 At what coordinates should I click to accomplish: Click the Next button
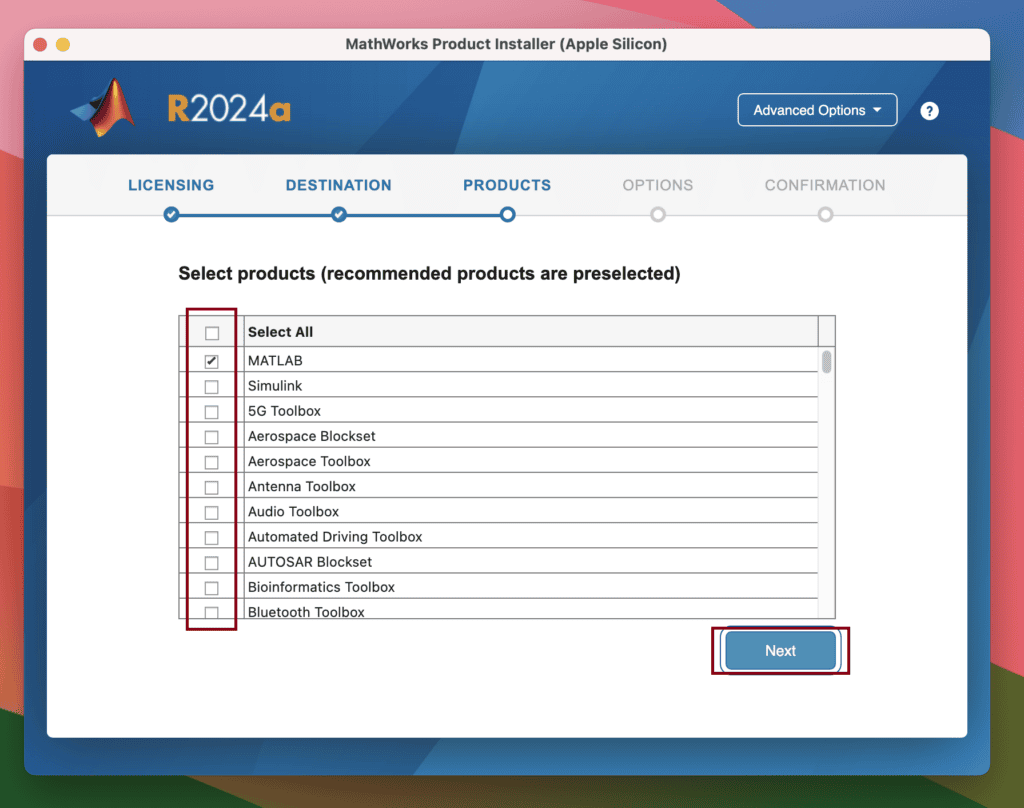(780, 651)
